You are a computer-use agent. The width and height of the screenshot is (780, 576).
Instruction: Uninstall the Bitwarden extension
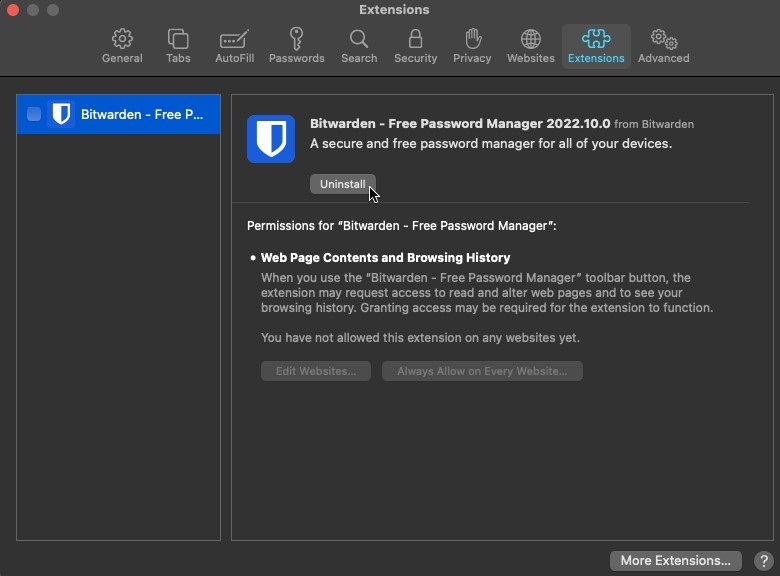click(x=342, y=184)
